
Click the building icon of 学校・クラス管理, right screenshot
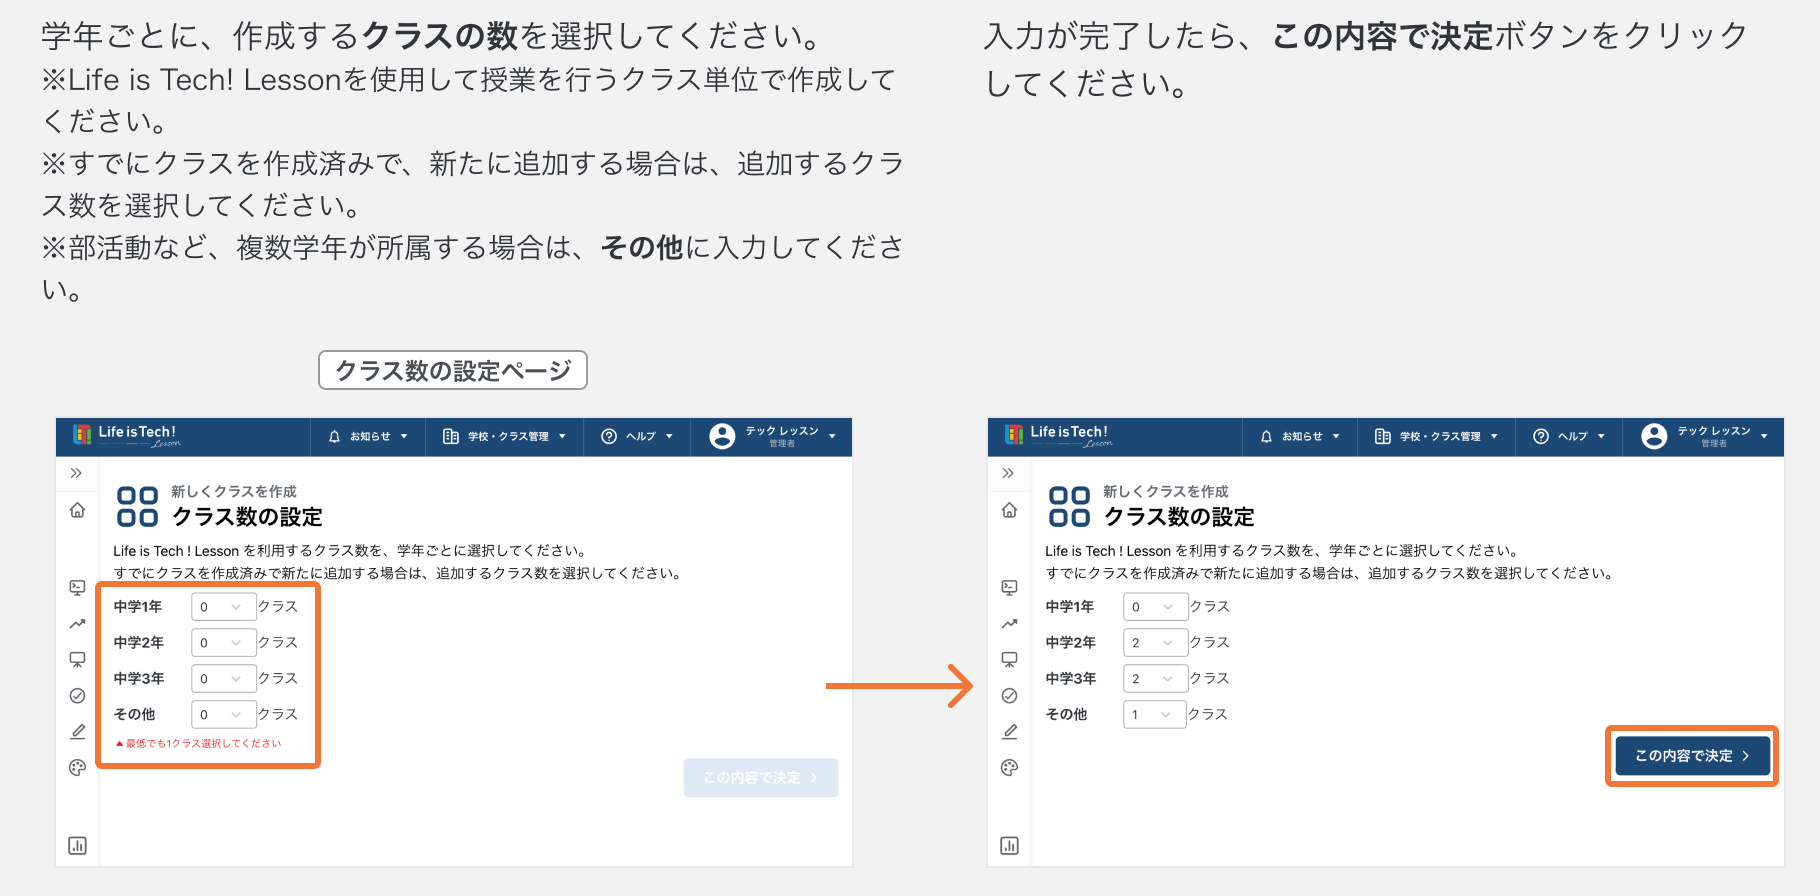point(1383,436)
